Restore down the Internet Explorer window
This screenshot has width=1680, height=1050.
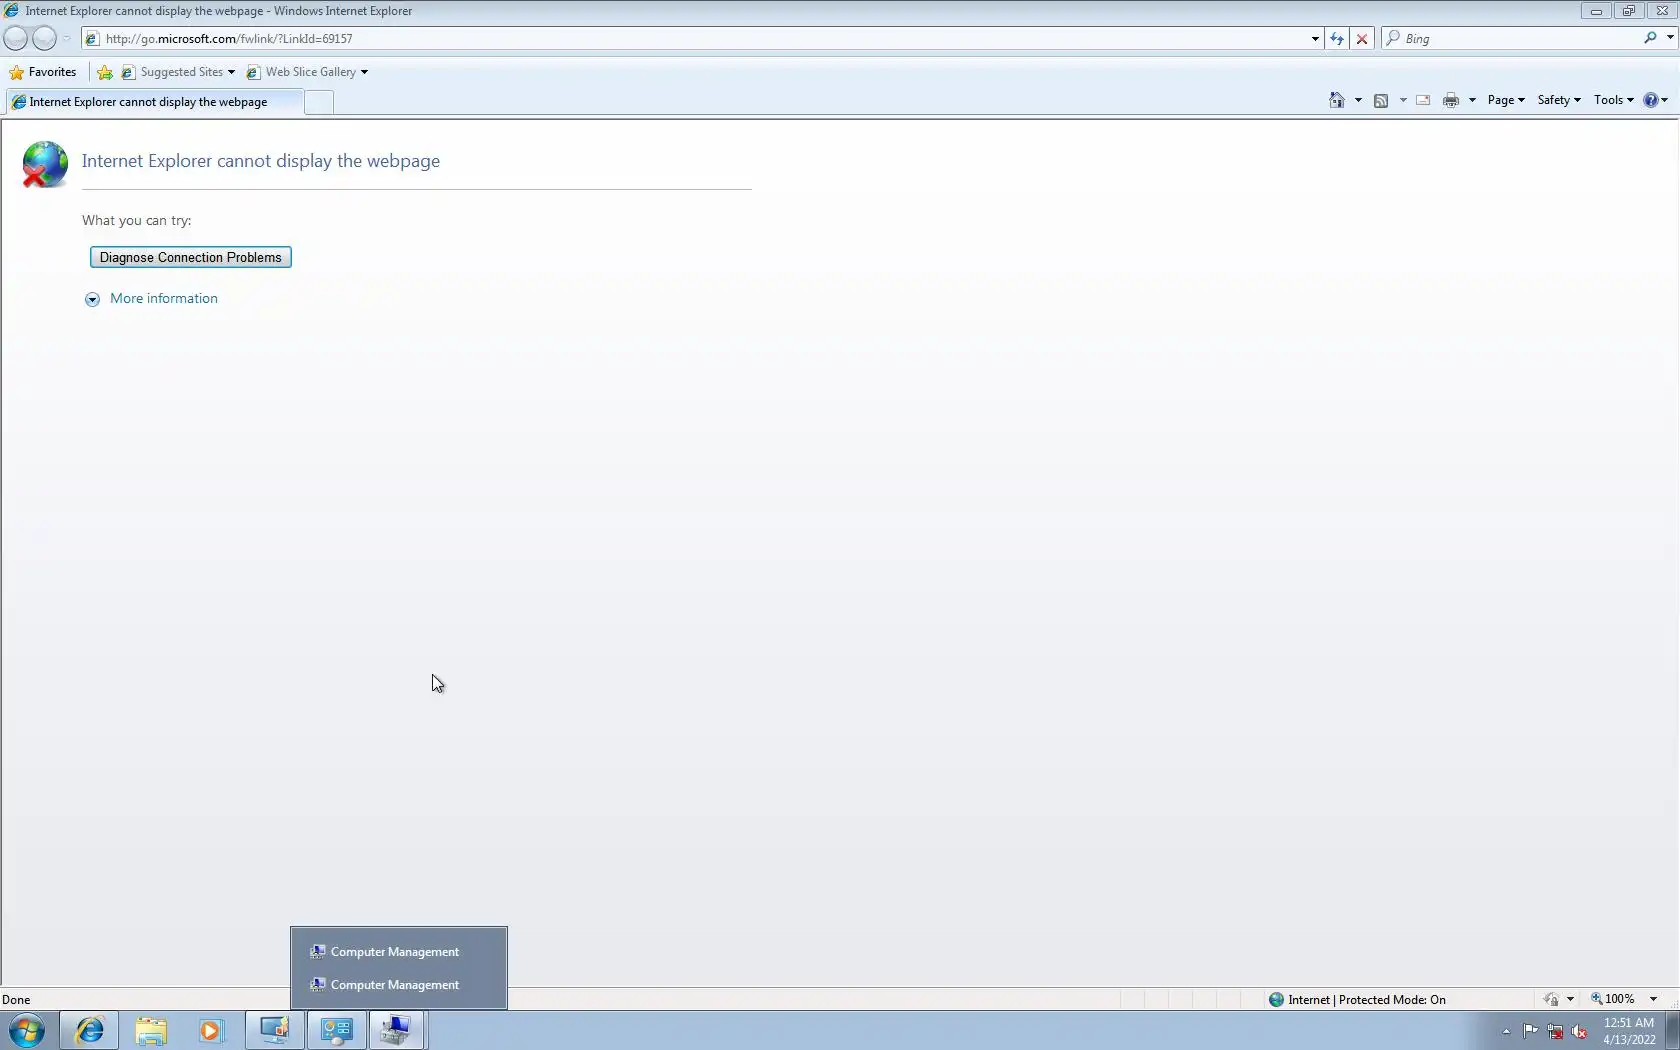[1628, 11]
